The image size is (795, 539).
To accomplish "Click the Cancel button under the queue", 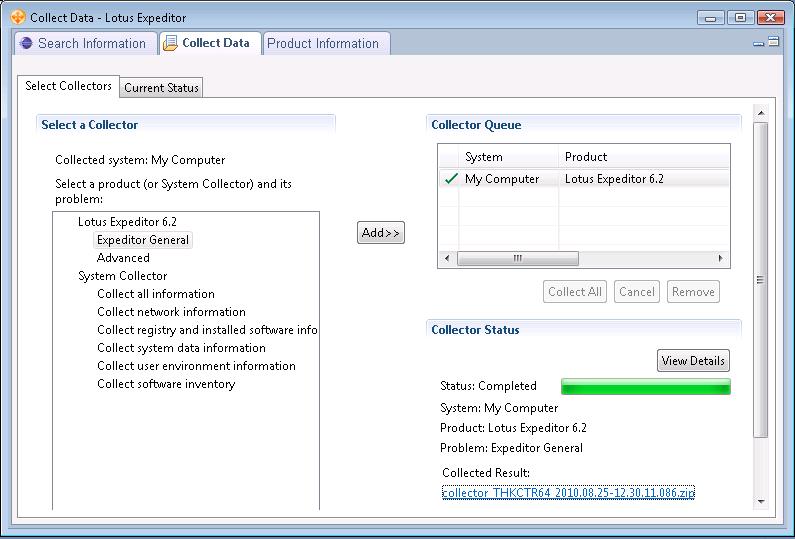I will point(637,292).
